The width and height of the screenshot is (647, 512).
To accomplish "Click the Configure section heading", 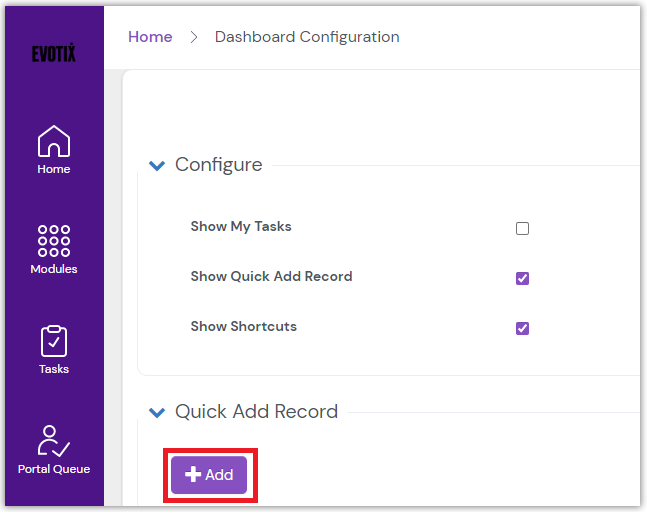I will tap(218, 165).
